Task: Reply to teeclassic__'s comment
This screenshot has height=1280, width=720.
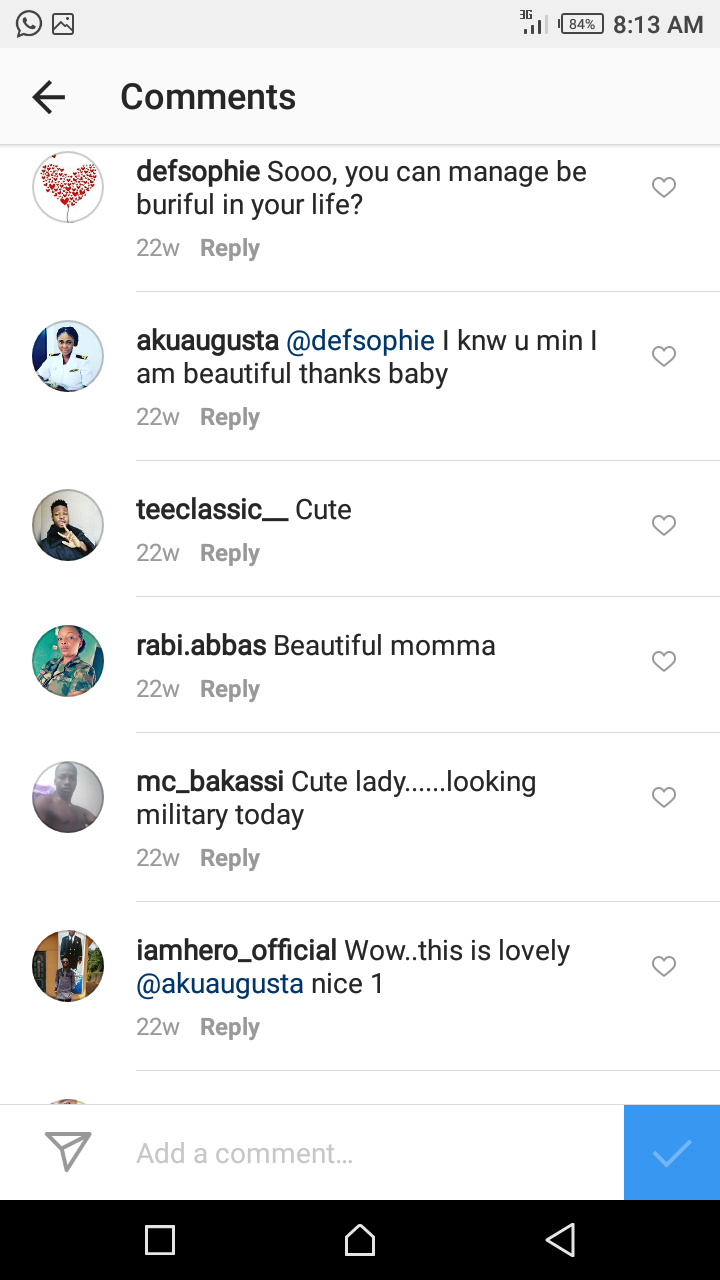Action: [x=229, y=553]
